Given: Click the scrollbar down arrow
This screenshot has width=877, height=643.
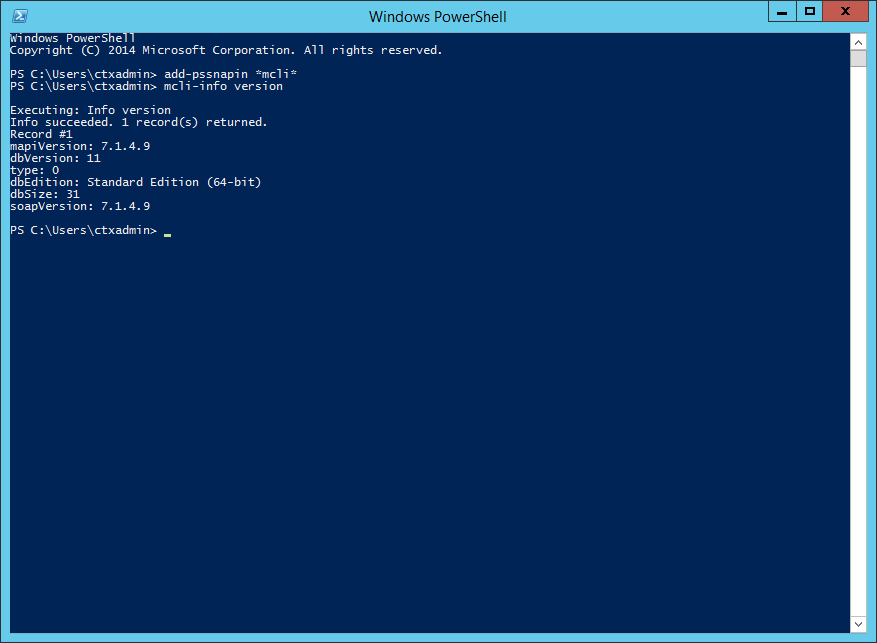Looking at the screenshot, I should click(858, 625).
